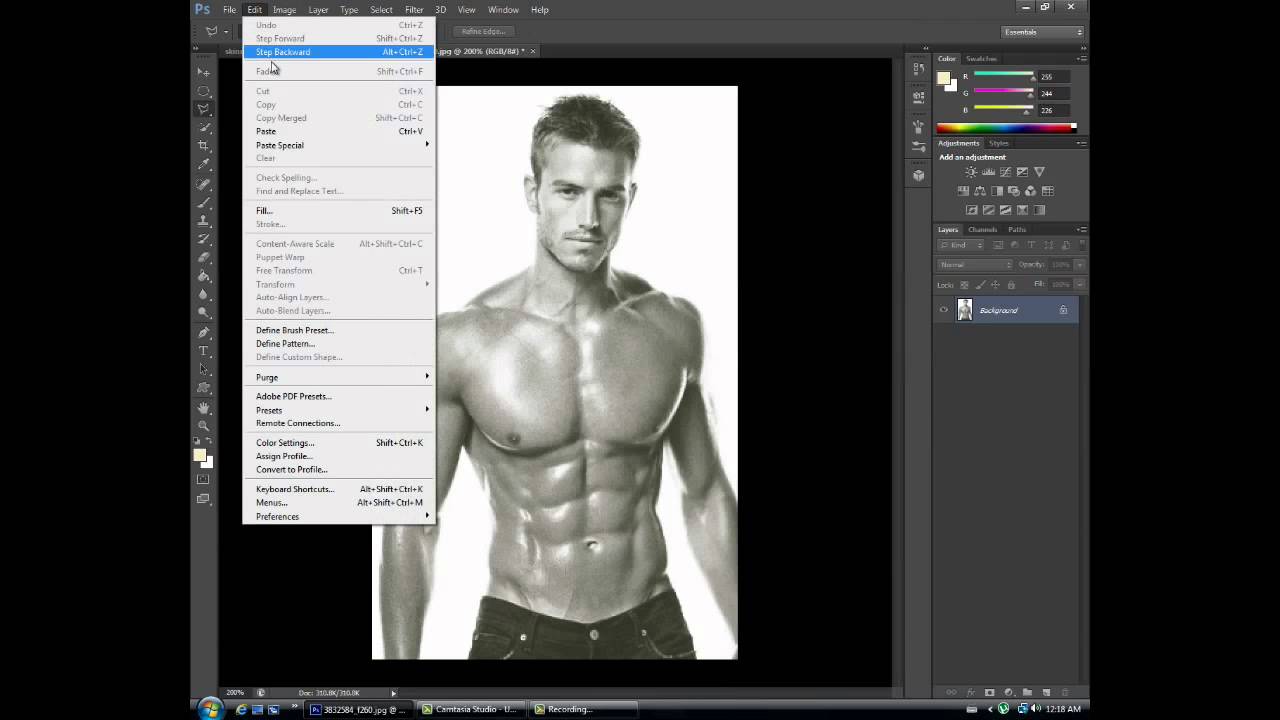The height and width of the screenshot is (720, 1280).
Task: Add a Levels adjustment
Action: coord(988,172)
